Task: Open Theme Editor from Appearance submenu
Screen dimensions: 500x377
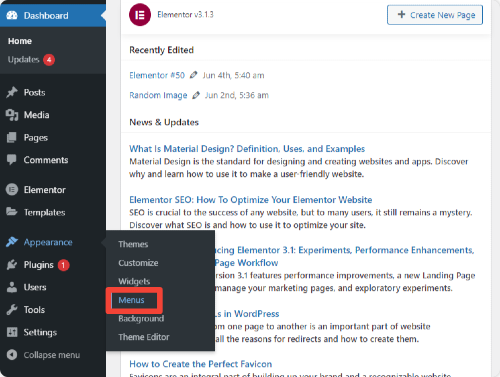Action: coord(144,337)
